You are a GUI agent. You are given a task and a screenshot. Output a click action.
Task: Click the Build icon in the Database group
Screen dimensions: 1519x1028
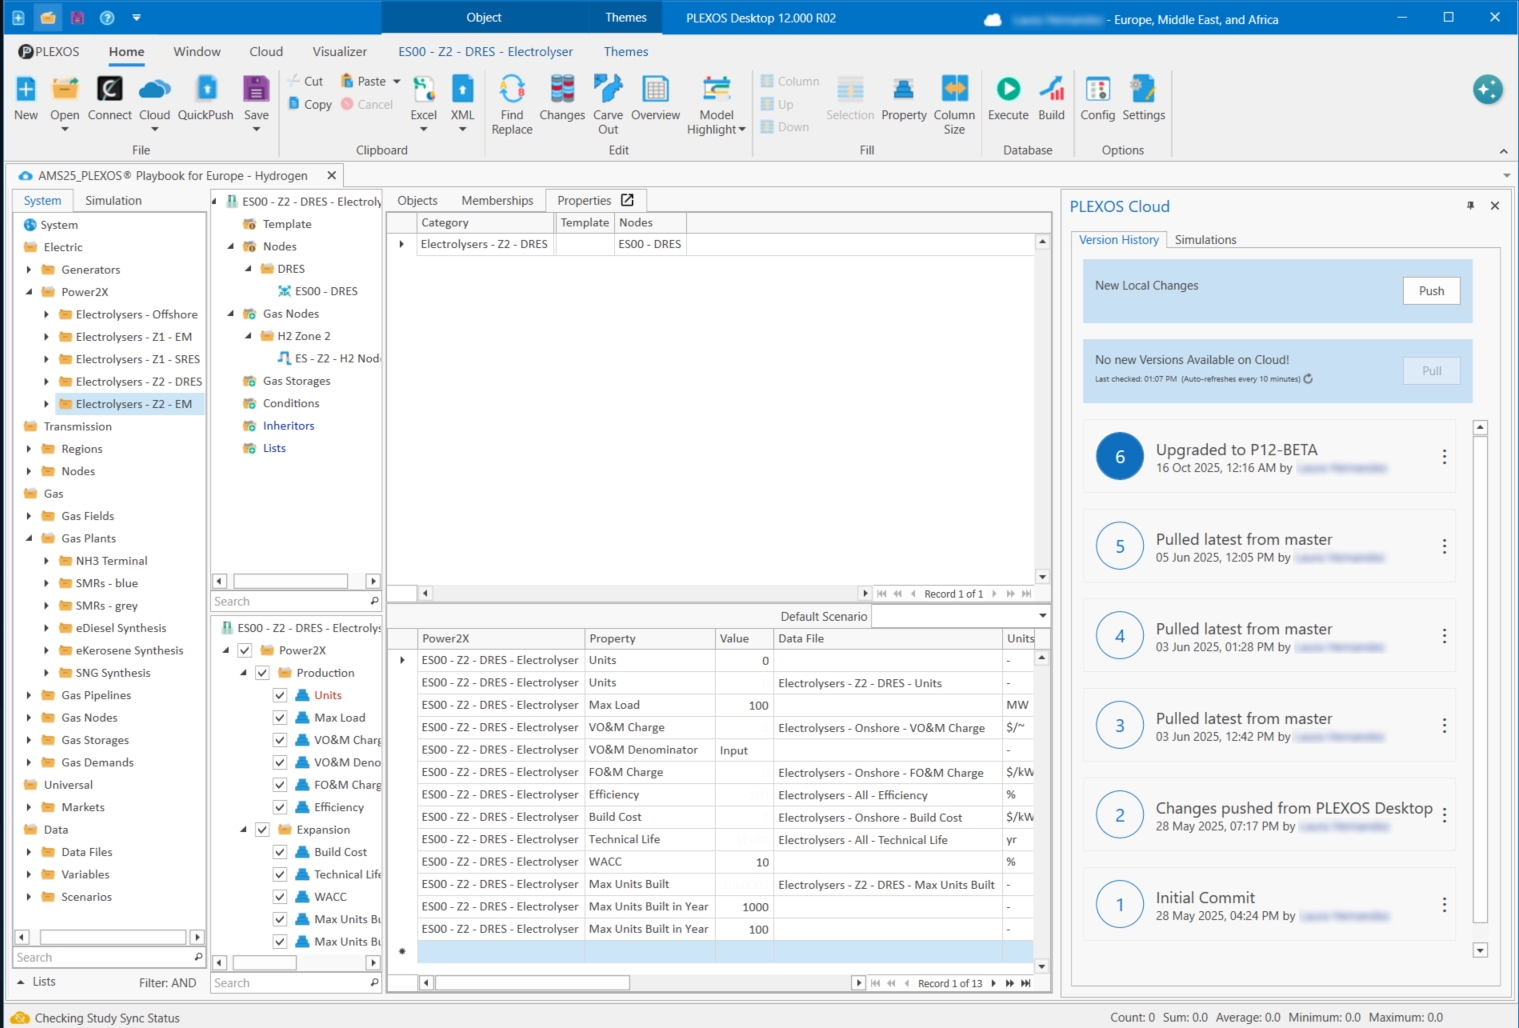(x=1051, y=97)
